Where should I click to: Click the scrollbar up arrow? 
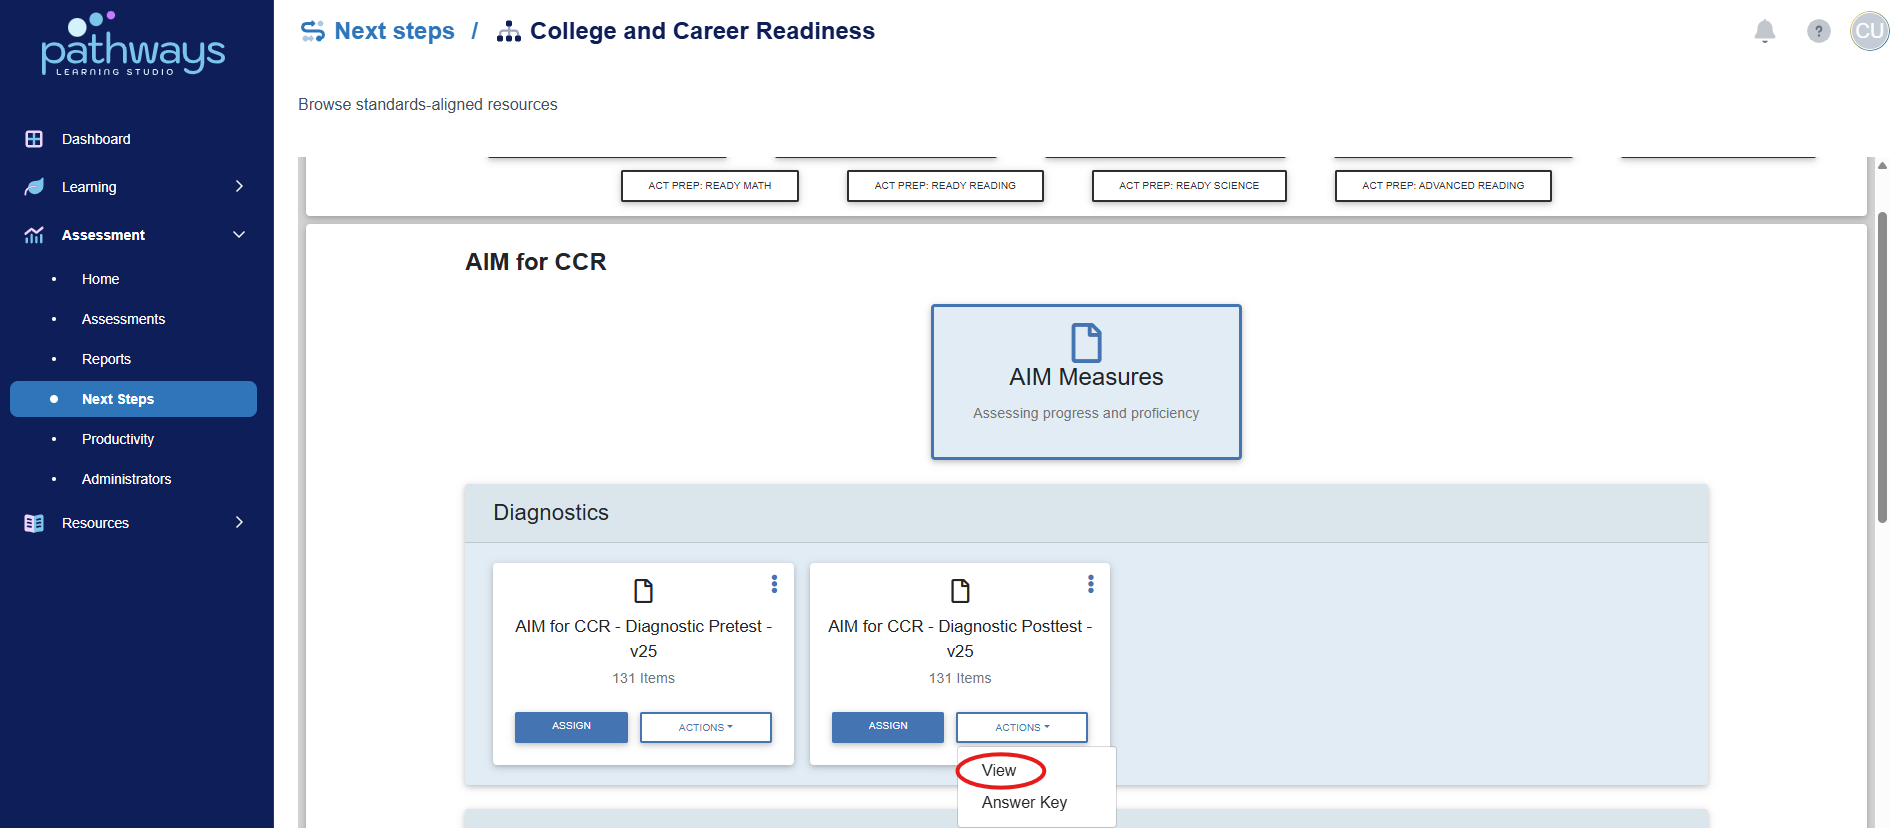[1882, 166]
